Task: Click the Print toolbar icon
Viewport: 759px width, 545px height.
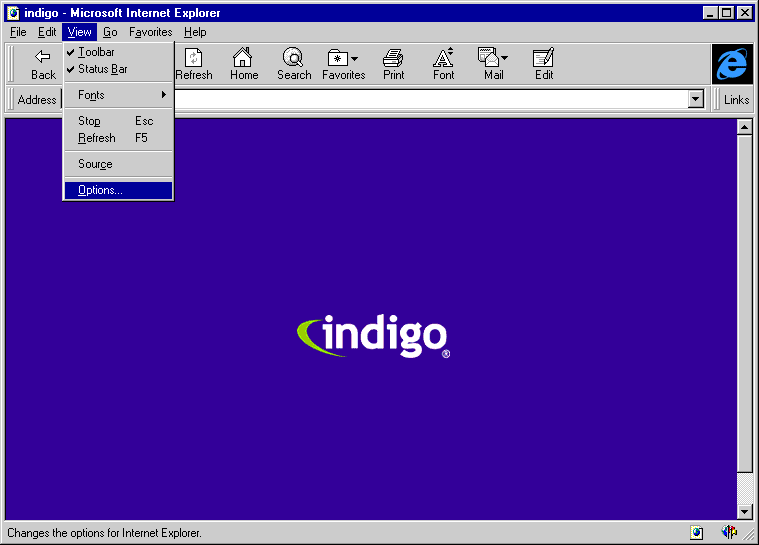Action: (393, 58)
